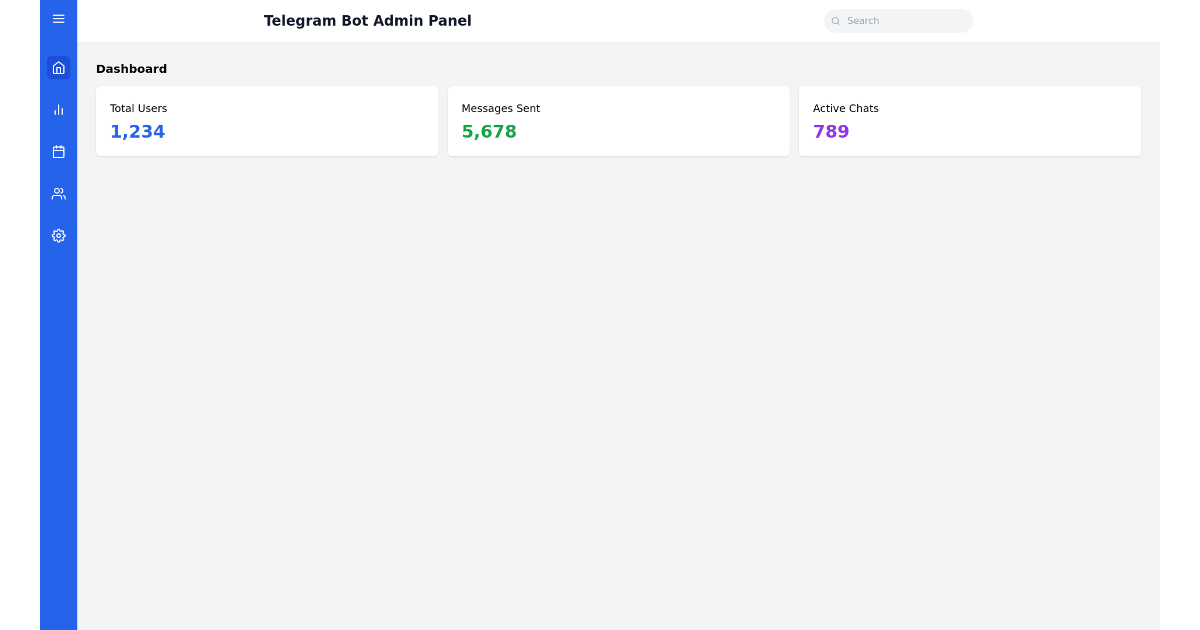Click the Search input field
The height and width of the screenshot is (630, 1200).
[x=898, y=21]
